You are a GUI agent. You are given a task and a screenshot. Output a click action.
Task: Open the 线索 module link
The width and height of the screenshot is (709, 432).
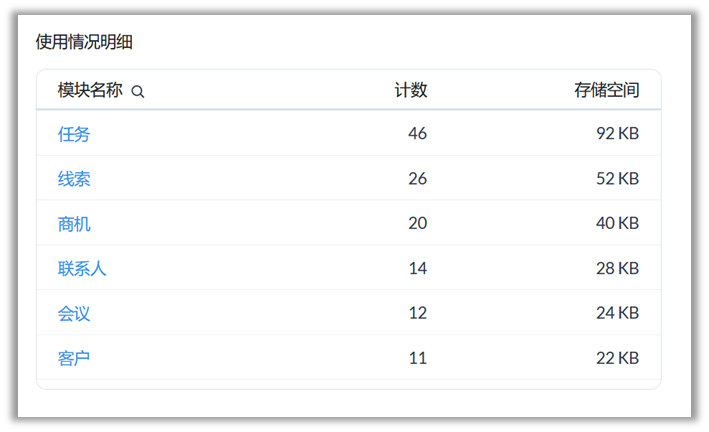pyautogui.click(x=74, y=179)
